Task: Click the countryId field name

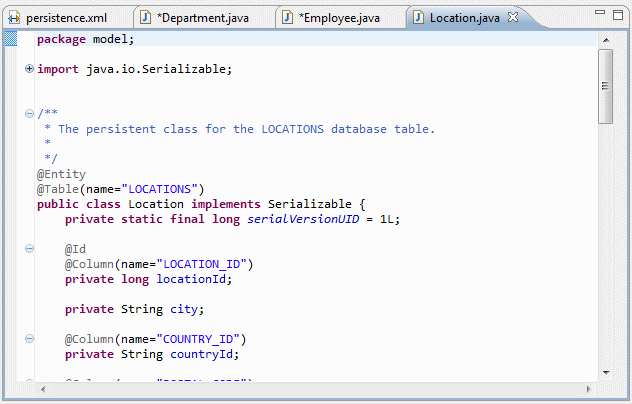Action: click(201, 354)
